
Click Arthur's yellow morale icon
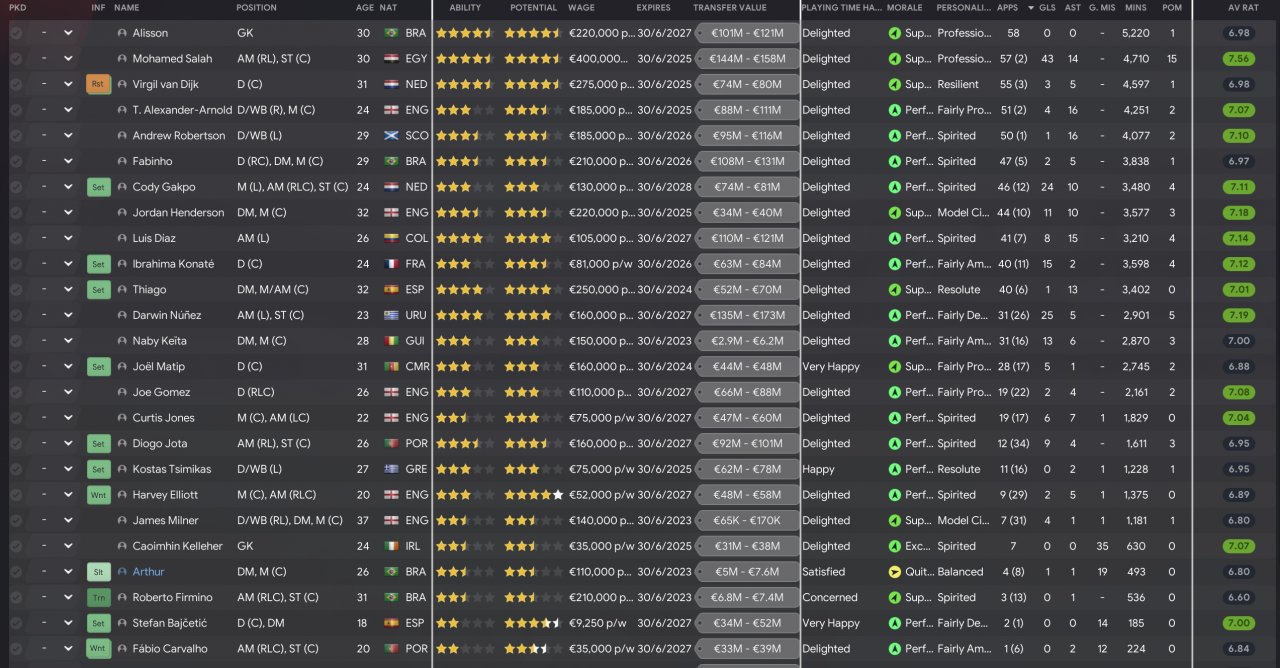pos(894,572)
